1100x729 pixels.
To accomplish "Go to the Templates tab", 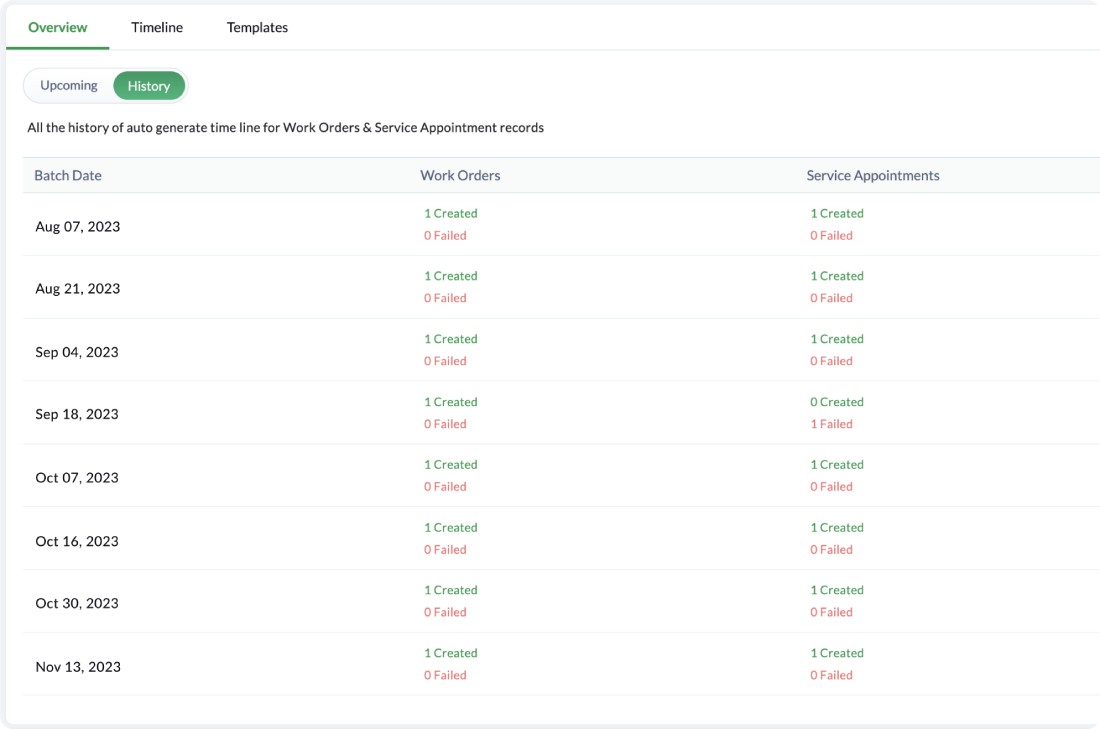I will 257,27.
